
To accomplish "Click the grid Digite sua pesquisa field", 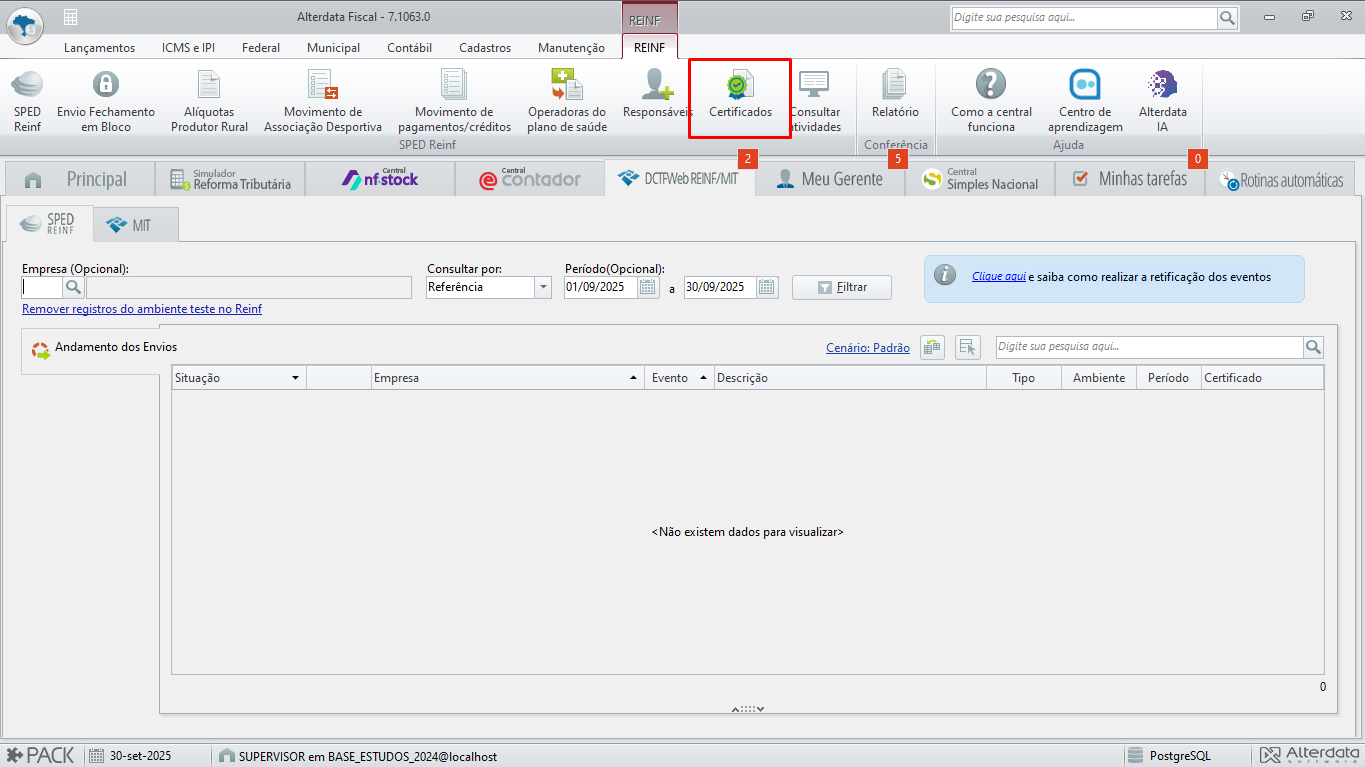I will 1149,347.
